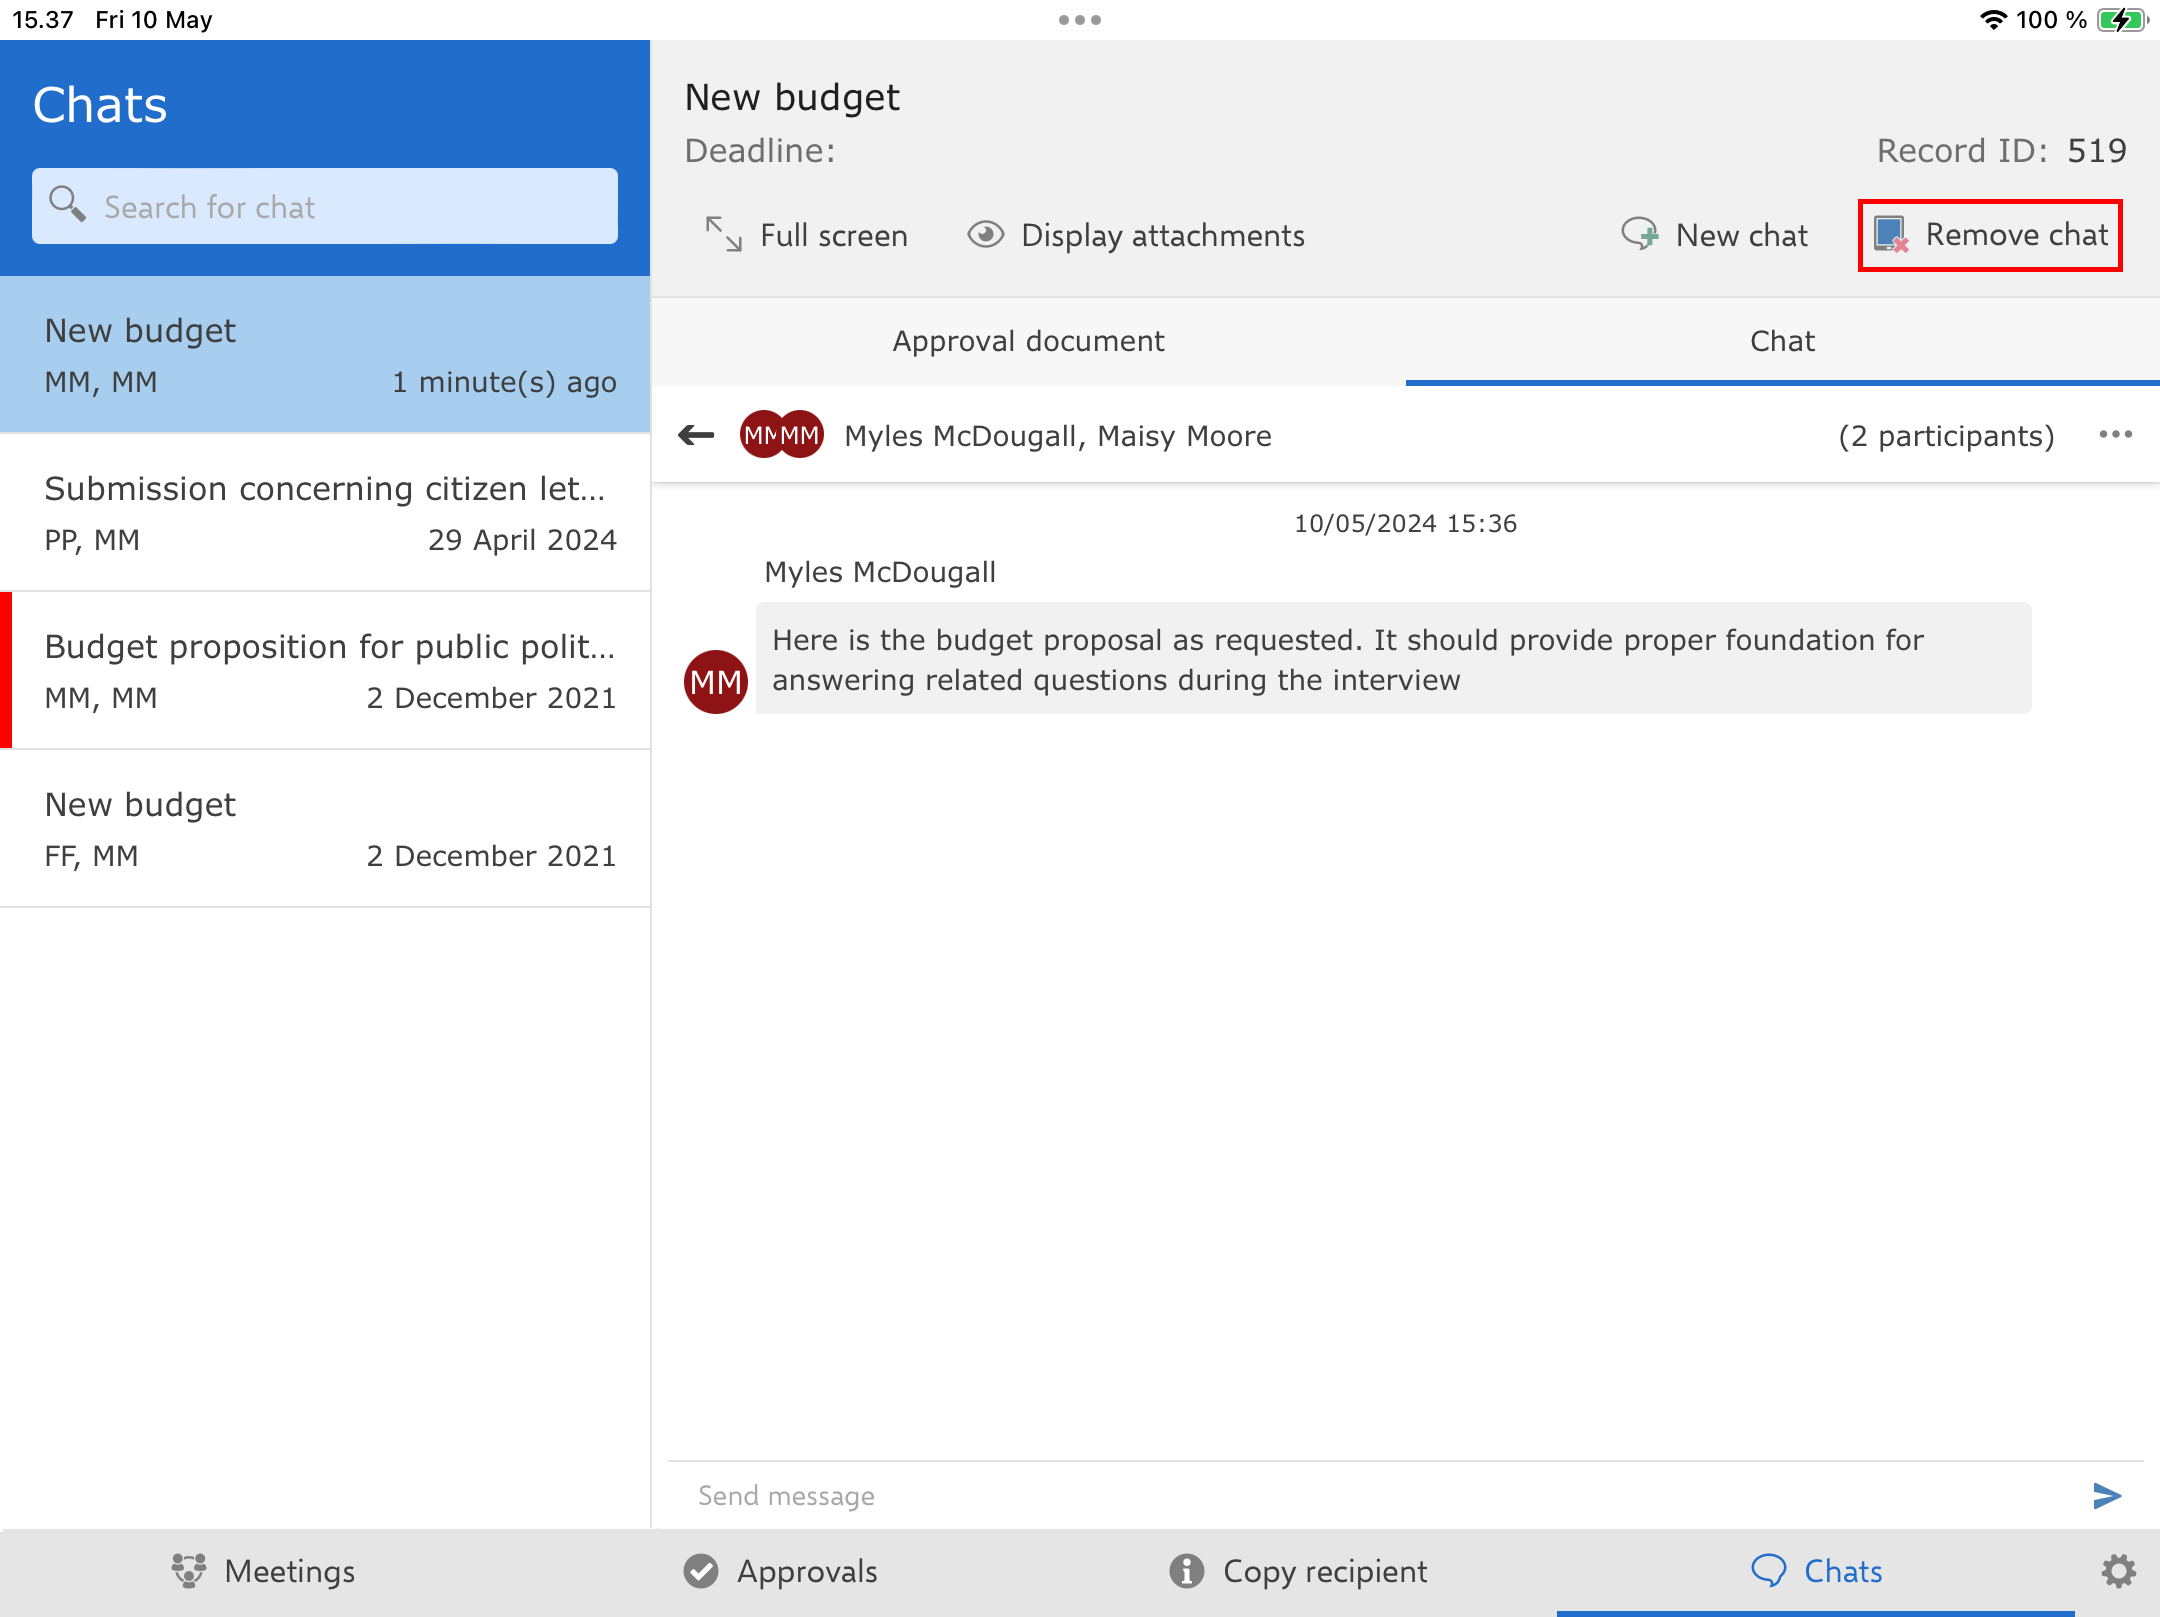Open the Meetings section
The image size is (2160, 1617).
(264, 1571)
